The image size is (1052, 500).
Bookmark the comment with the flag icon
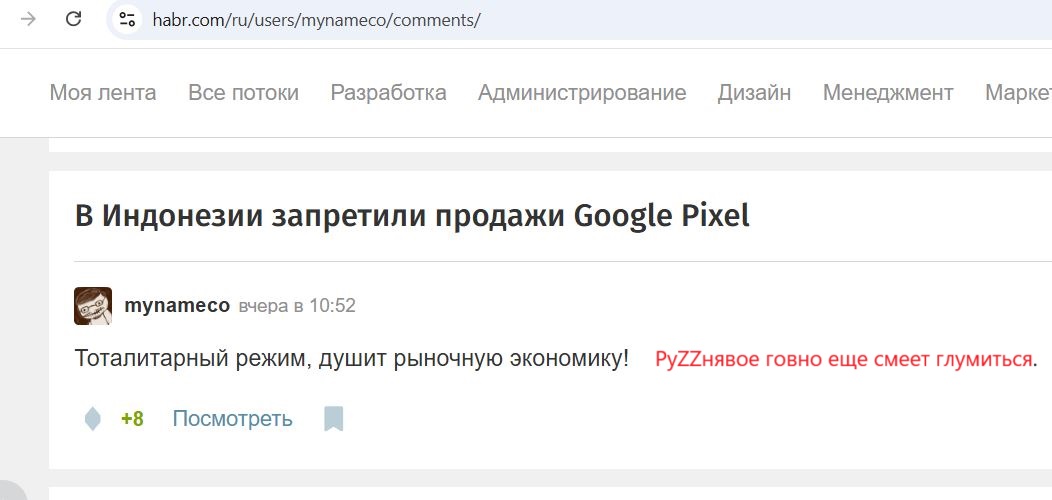point(333,419)
